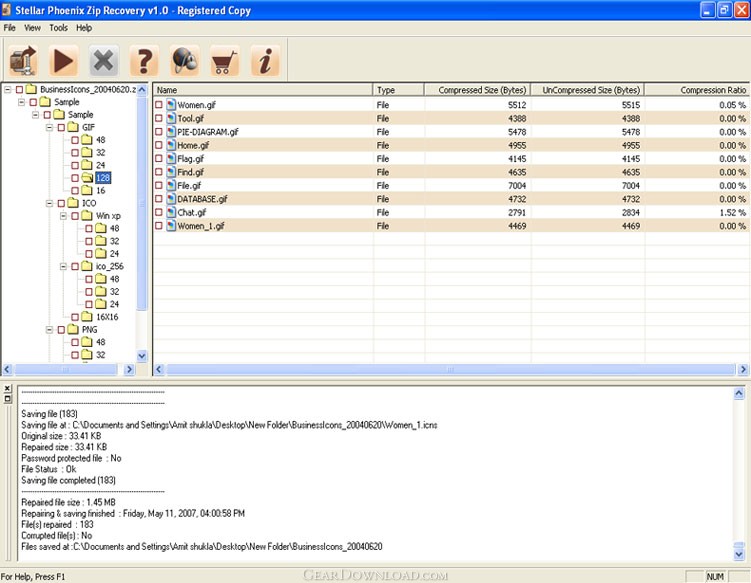Viewport: 751px width, 583px height.
Task: Close the log panel with small x
Action: (7, 389)
